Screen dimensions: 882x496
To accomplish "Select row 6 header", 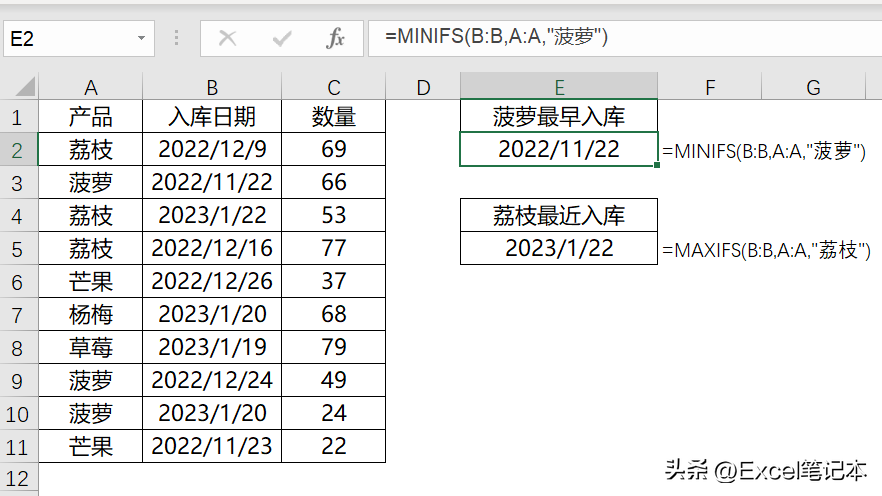I will [19, 282].
